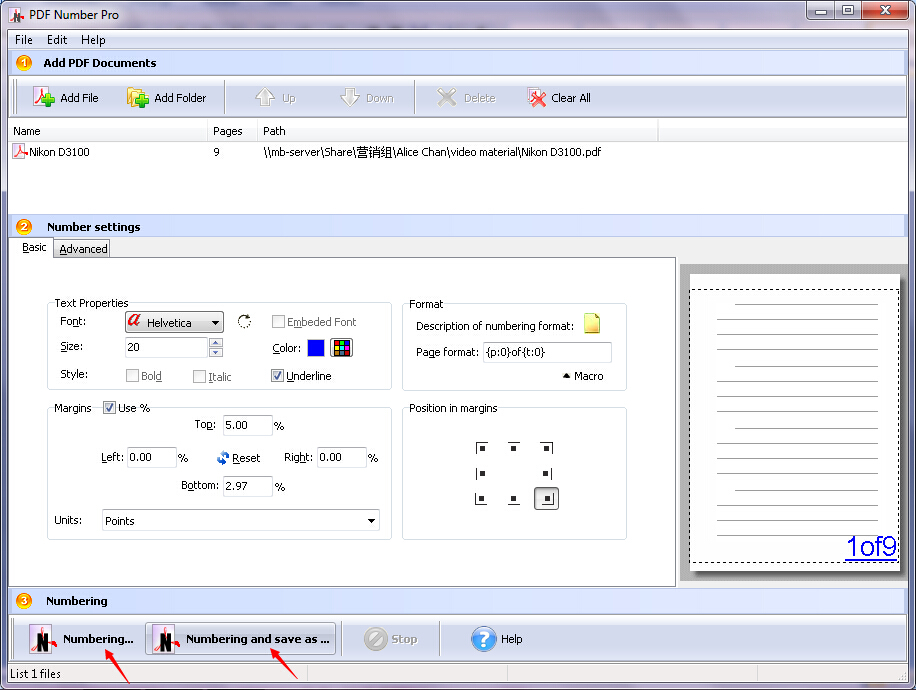The height and width of the screenshot is (690, 916).
Task: Open the Help menu
Action: [93, 40]
